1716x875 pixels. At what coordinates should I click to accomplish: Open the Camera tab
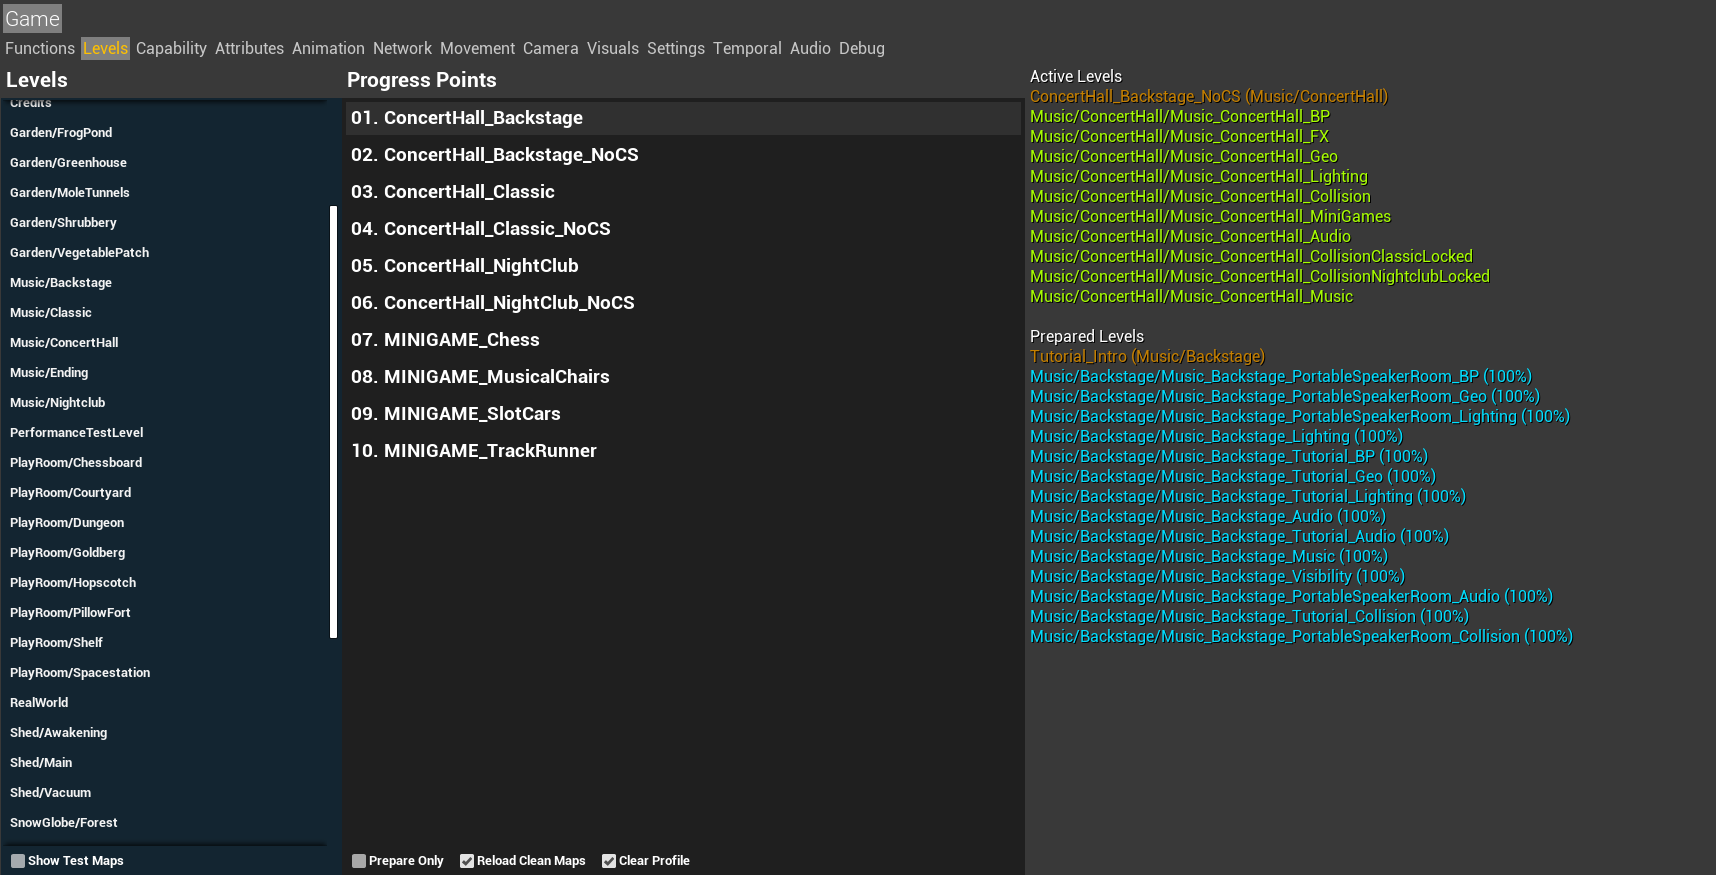tap(550, 48)
